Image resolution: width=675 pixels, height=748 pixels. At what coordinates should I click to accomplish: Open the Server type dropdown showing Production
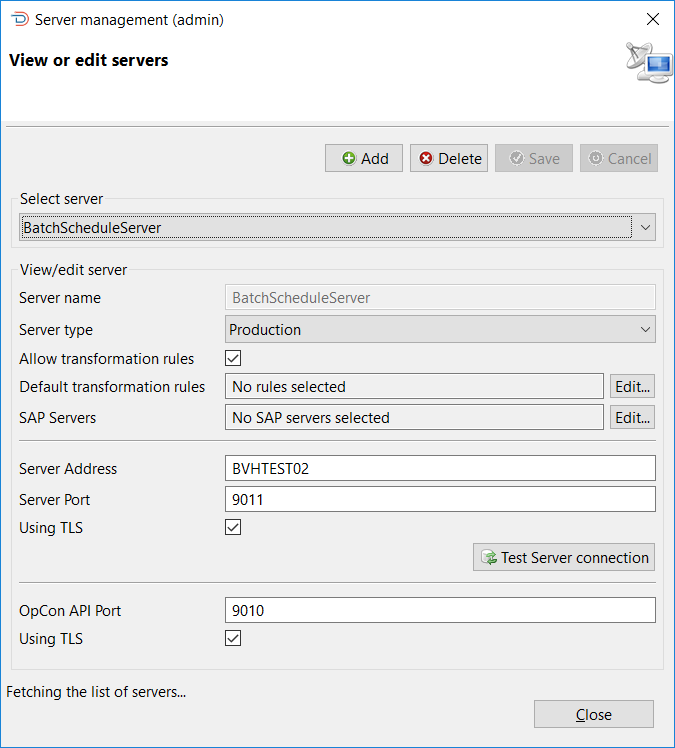(x=440, y=329)
